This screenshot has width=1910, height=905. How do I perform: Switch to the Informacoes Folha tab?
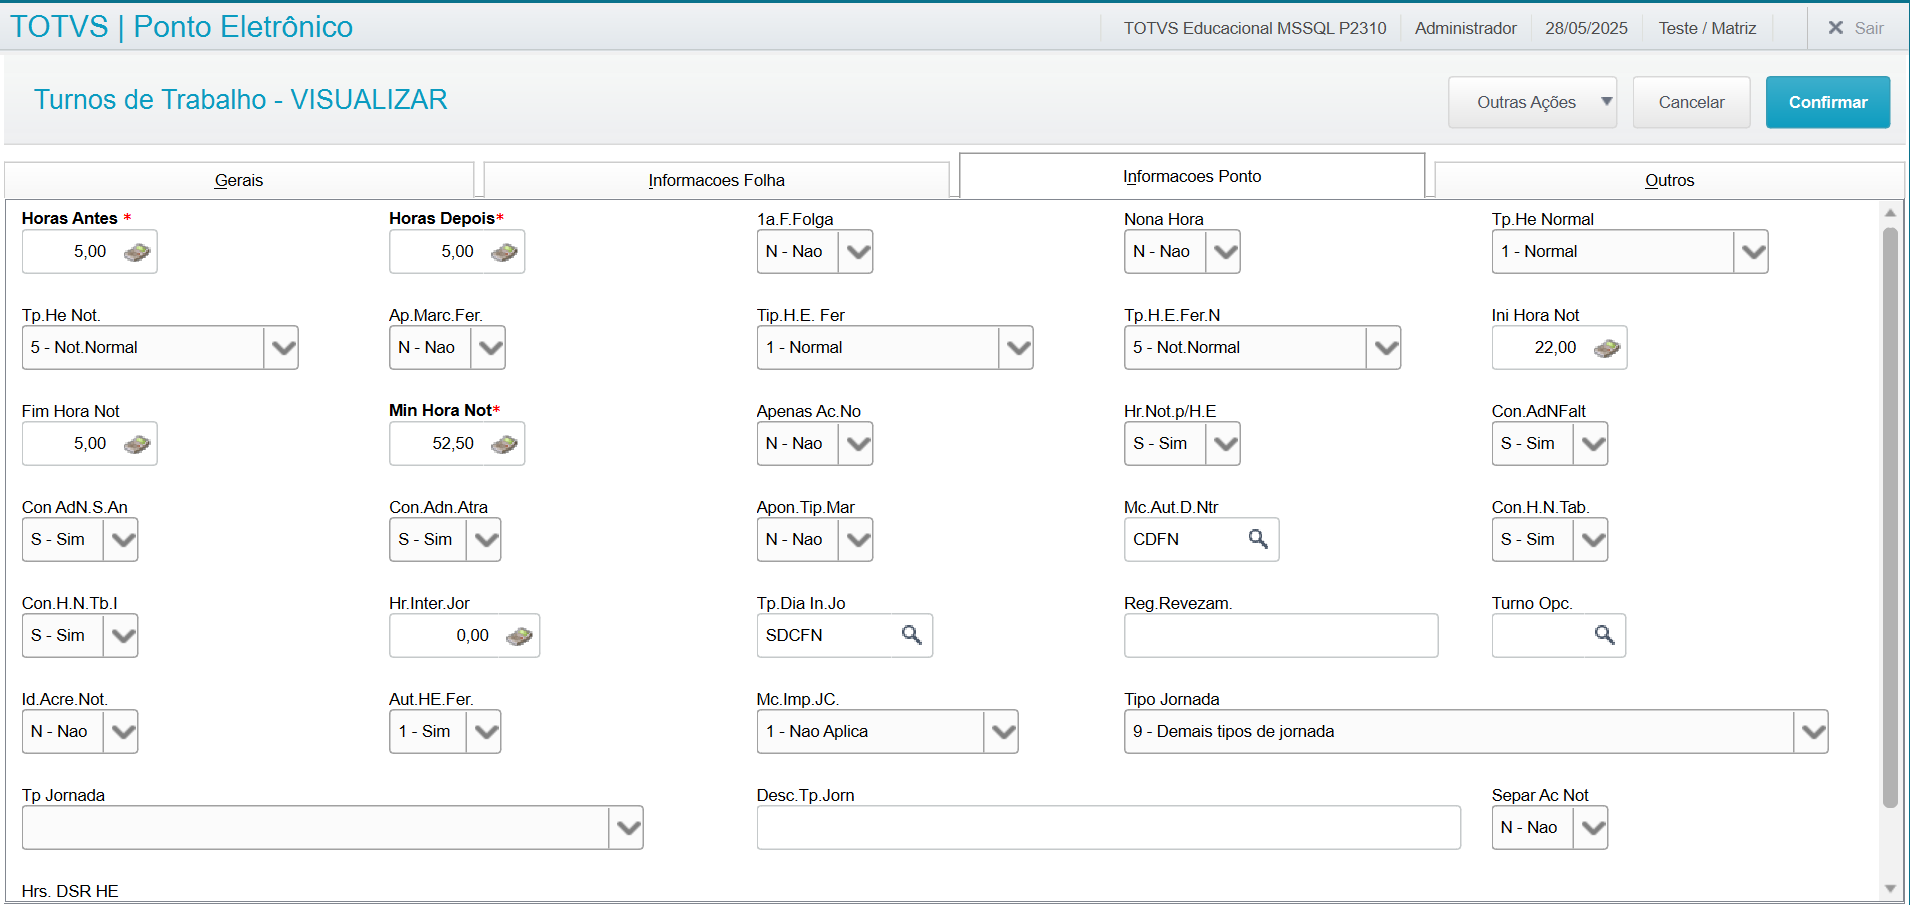[716, 181]
